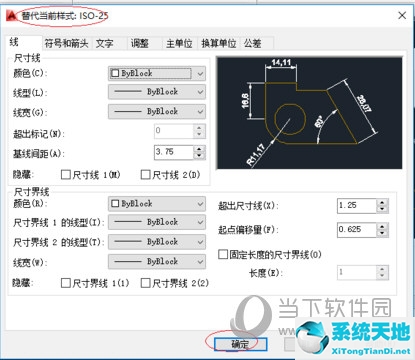This screenshot has height=360, width=415.
Task: Open dimension line 颜色(C) dropdown
Action: 157,73
